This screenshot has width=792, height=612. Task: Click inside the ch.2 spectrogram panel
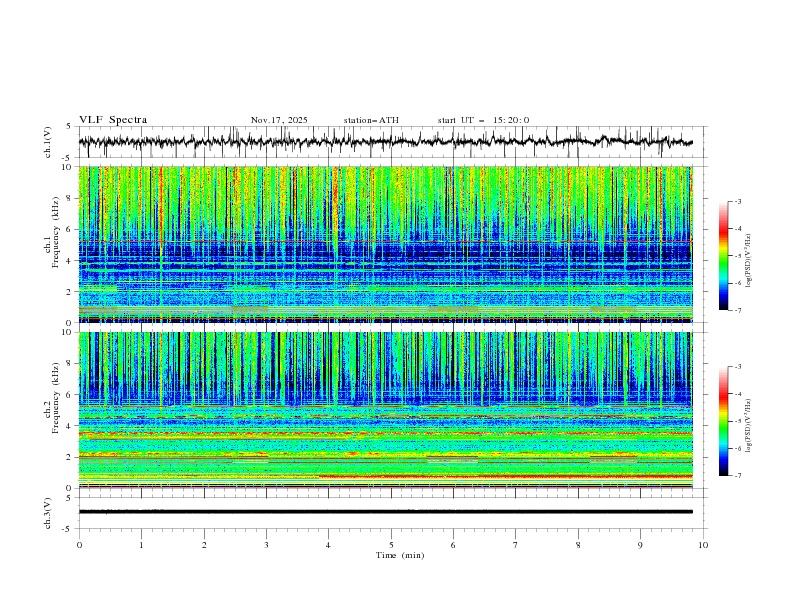pyautogui.click(x=385, y=410)
